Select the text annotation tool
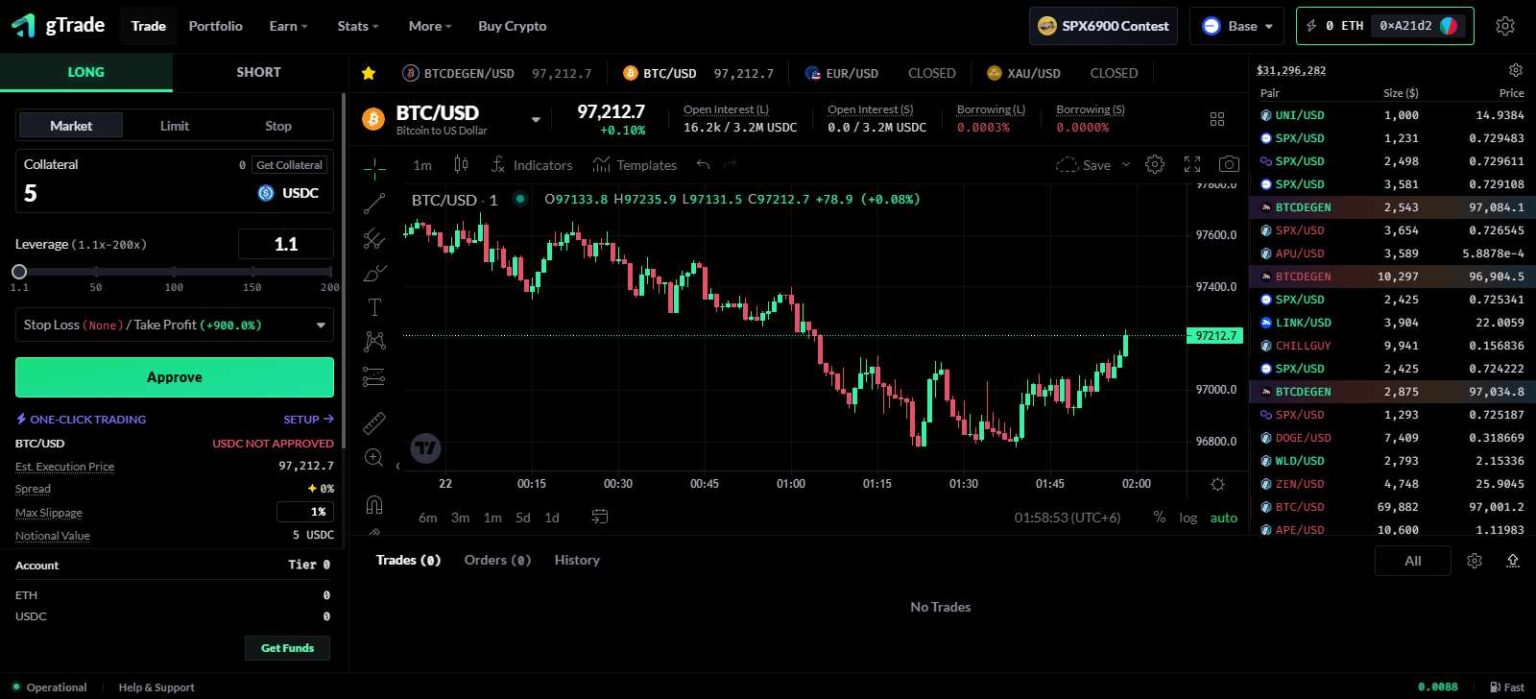 [x=374, y=306]
